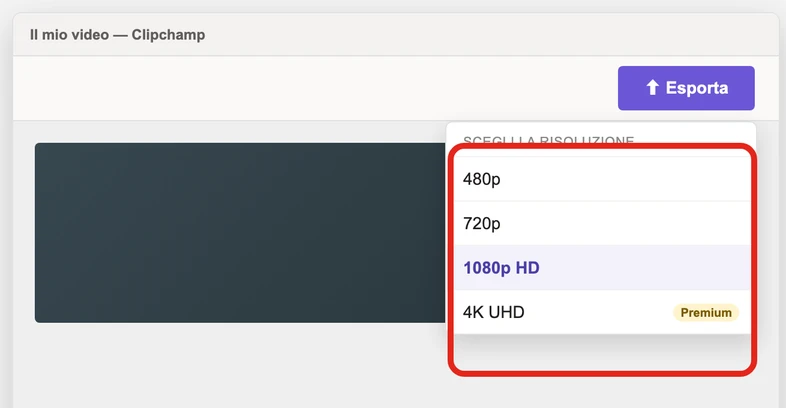The width and height of the screenshot is (786, 408).
Task: Choose 720p from the resolution list
Action: point(602,224)
